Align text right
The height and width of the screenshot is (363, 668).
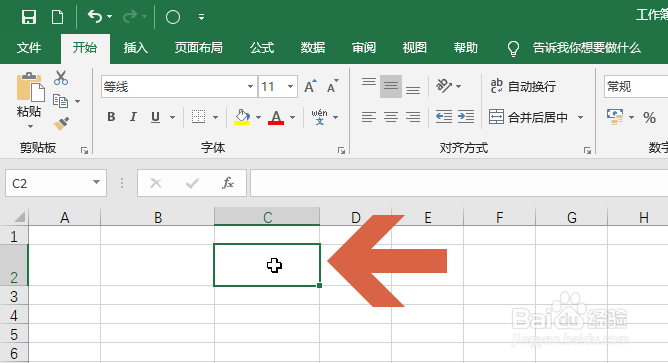[413, 117]
